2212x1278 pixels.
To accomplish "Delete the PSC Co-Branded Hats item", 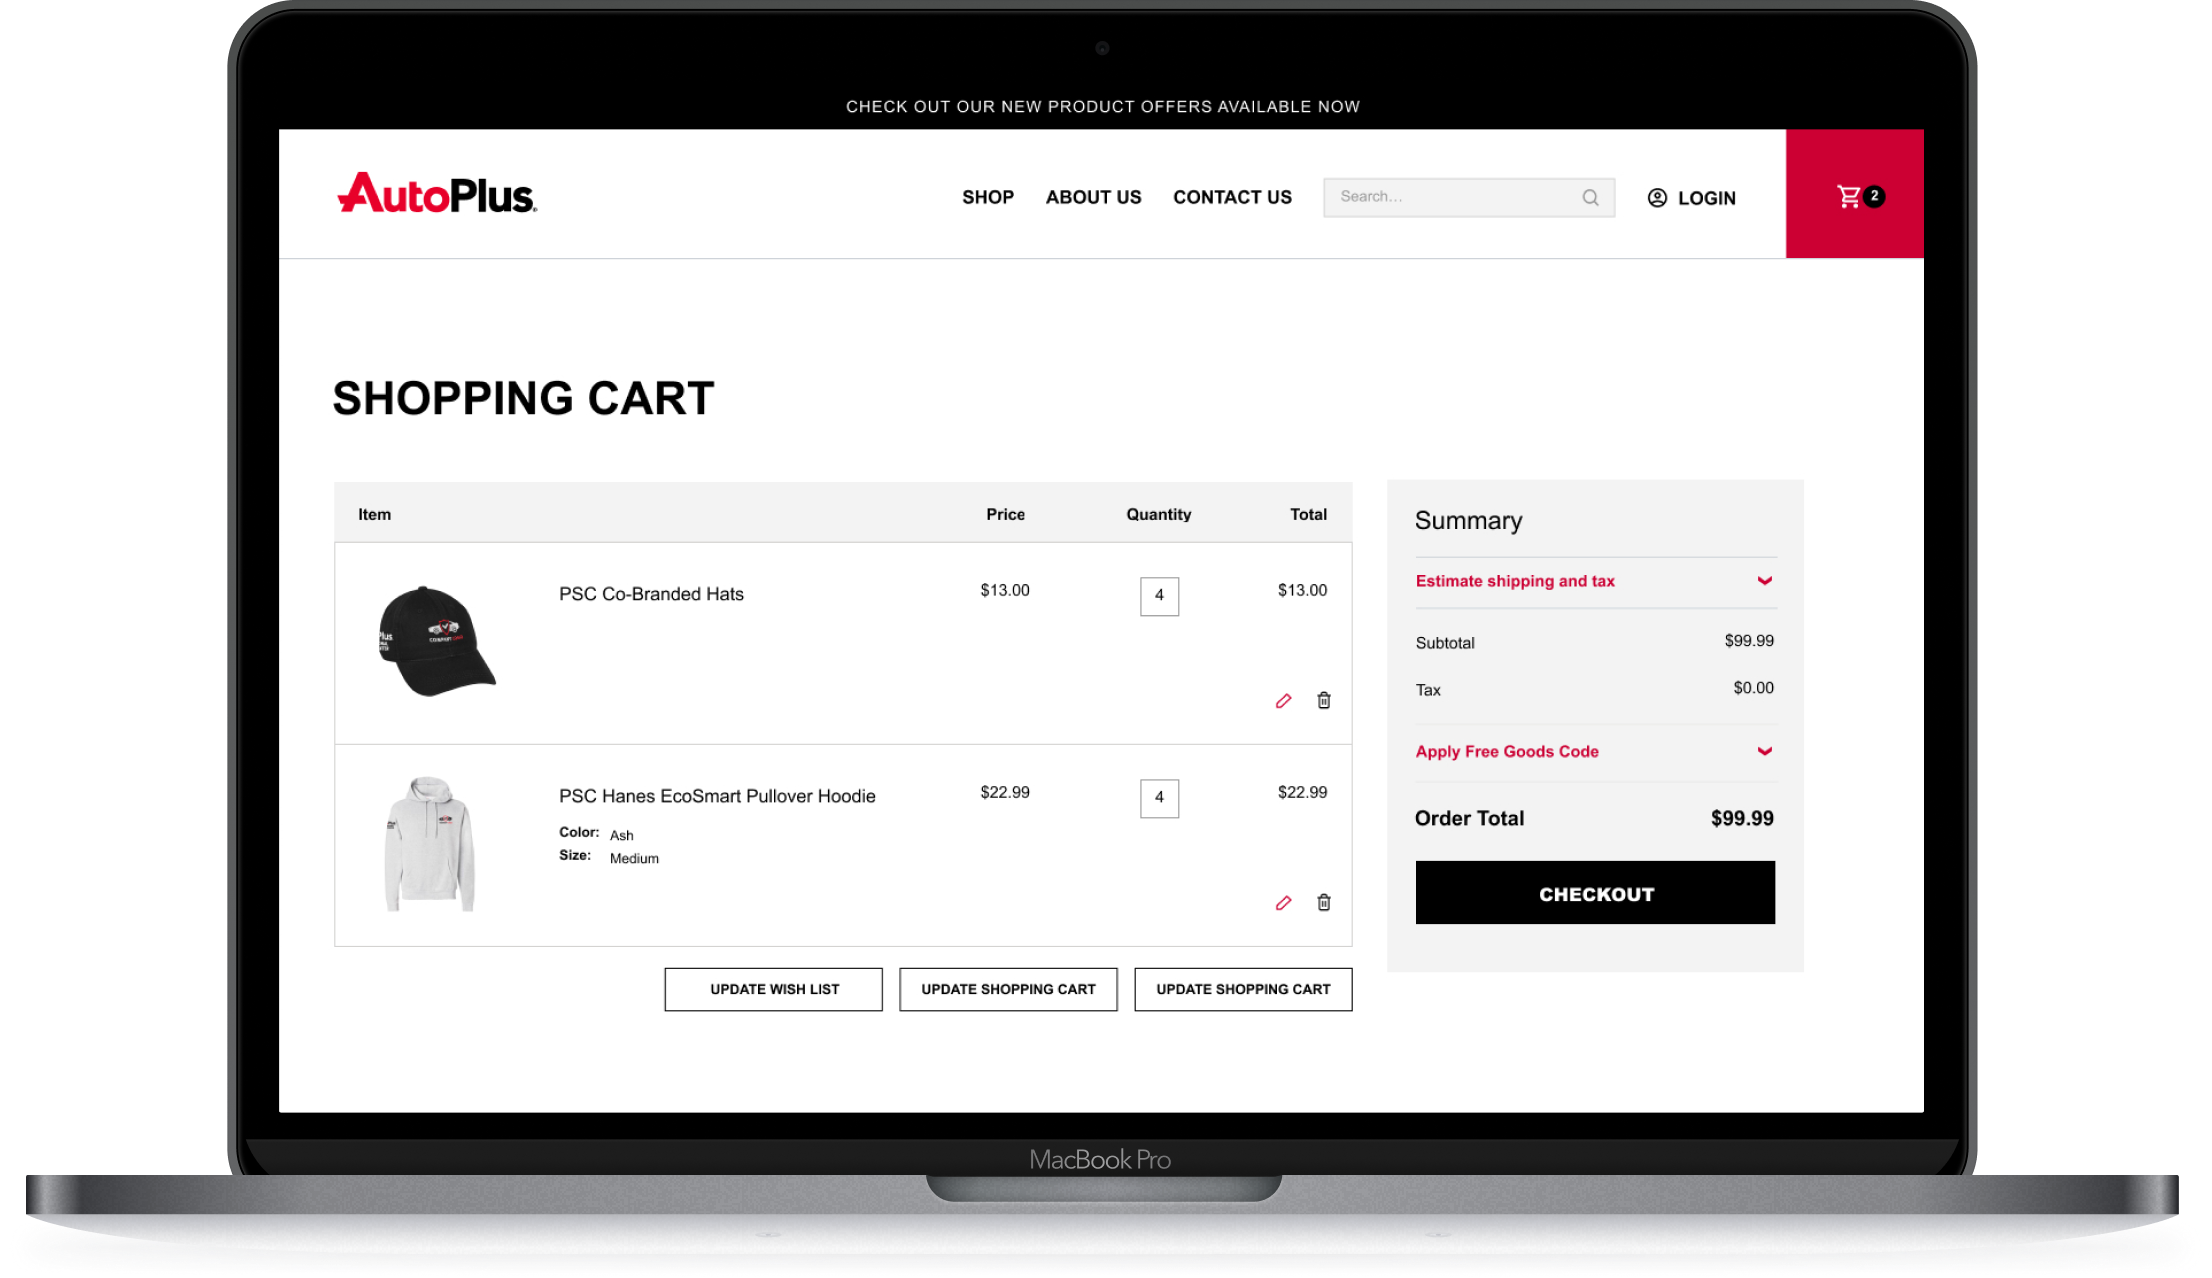I will click(x=1324, y=700).
